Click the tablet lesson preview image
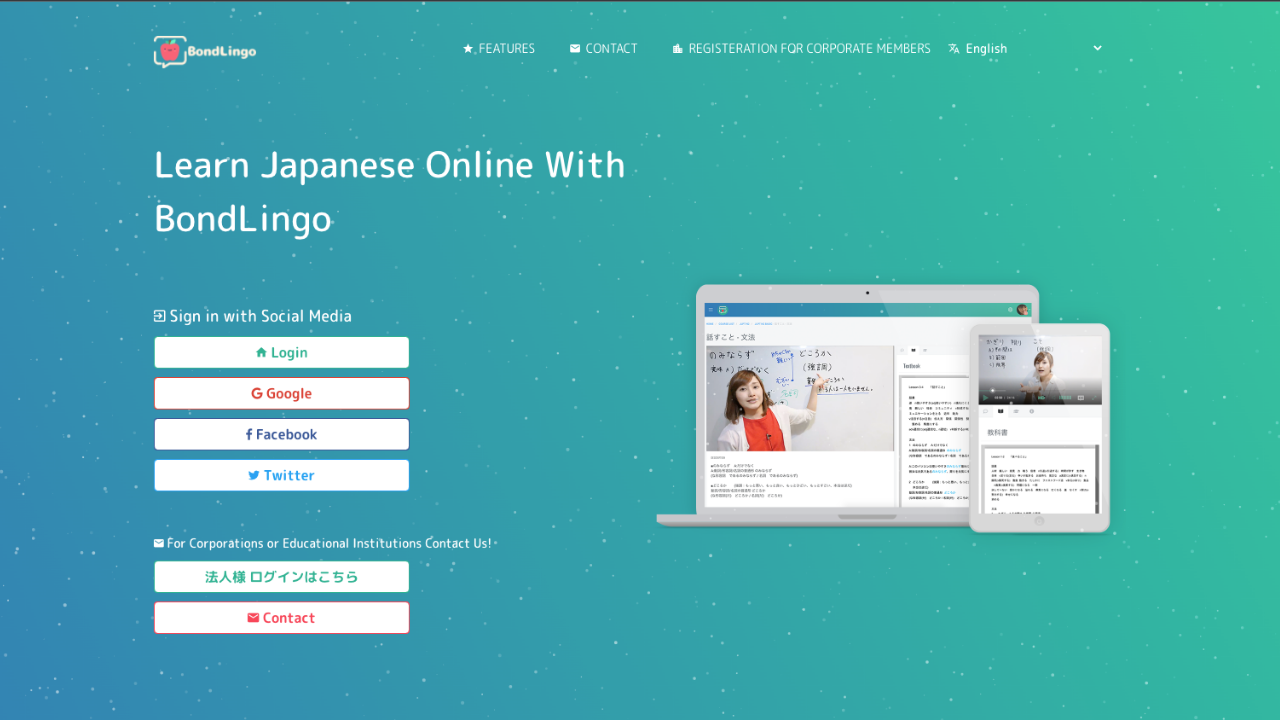The image size is (1280, 720). click(1040, 370)
